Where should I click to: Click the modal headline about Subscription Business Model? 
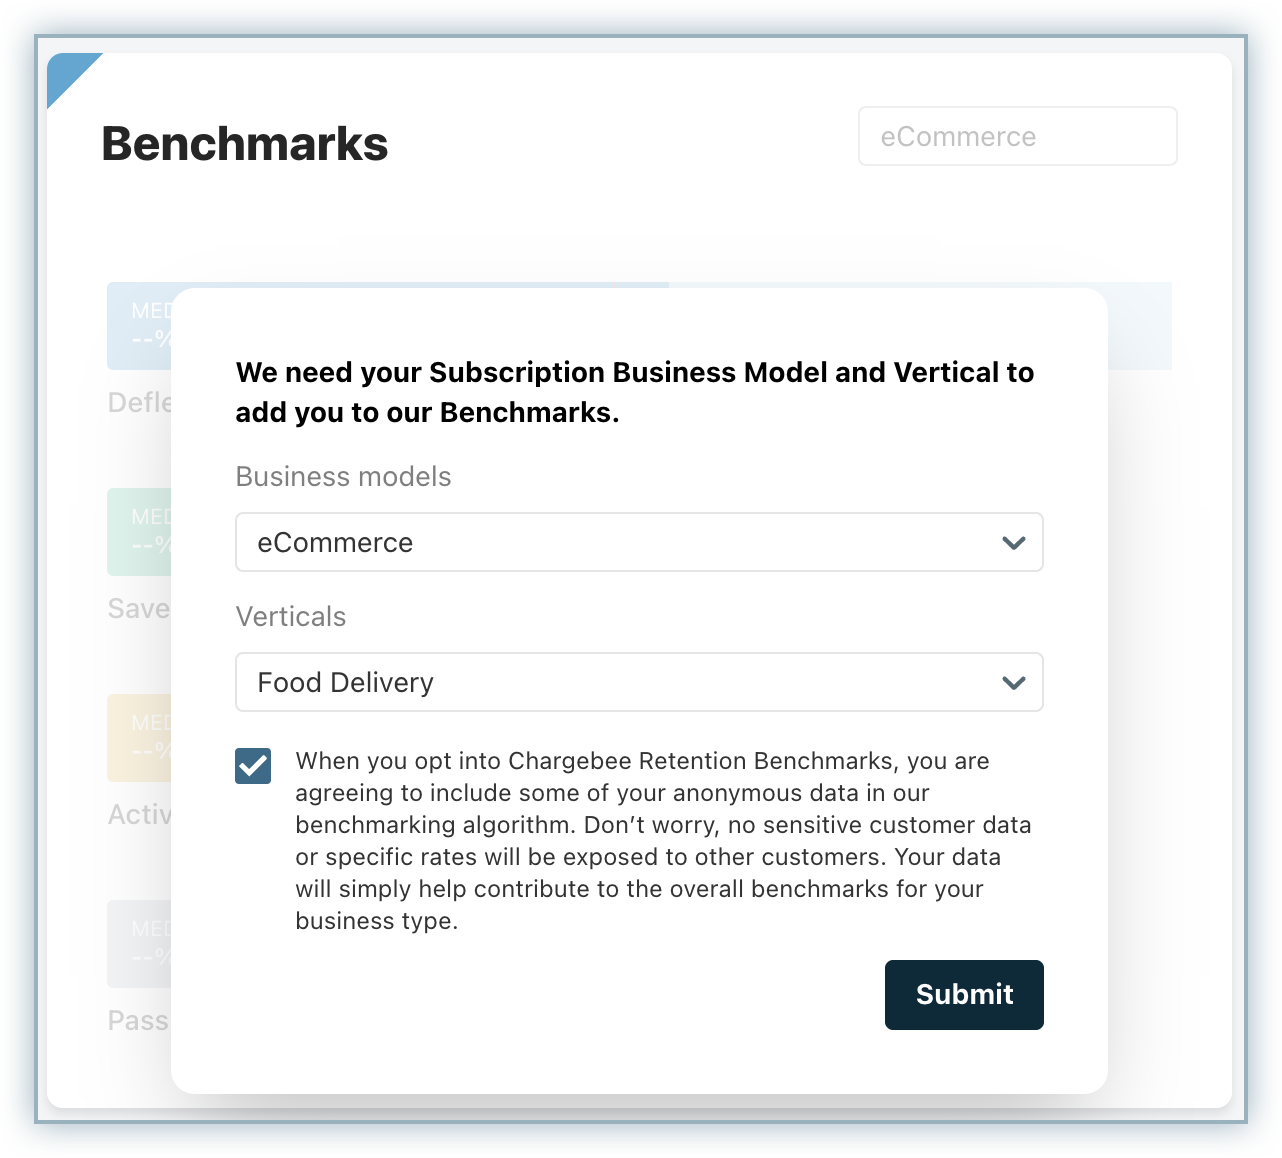click(x=634, y=392)
